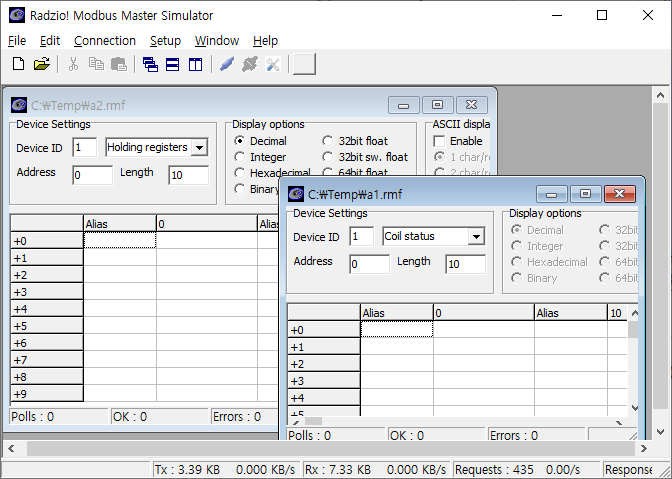Click the +0 alias cell in a2.rmf
This screenshot has height=479, width=672.
pos(120,240)
